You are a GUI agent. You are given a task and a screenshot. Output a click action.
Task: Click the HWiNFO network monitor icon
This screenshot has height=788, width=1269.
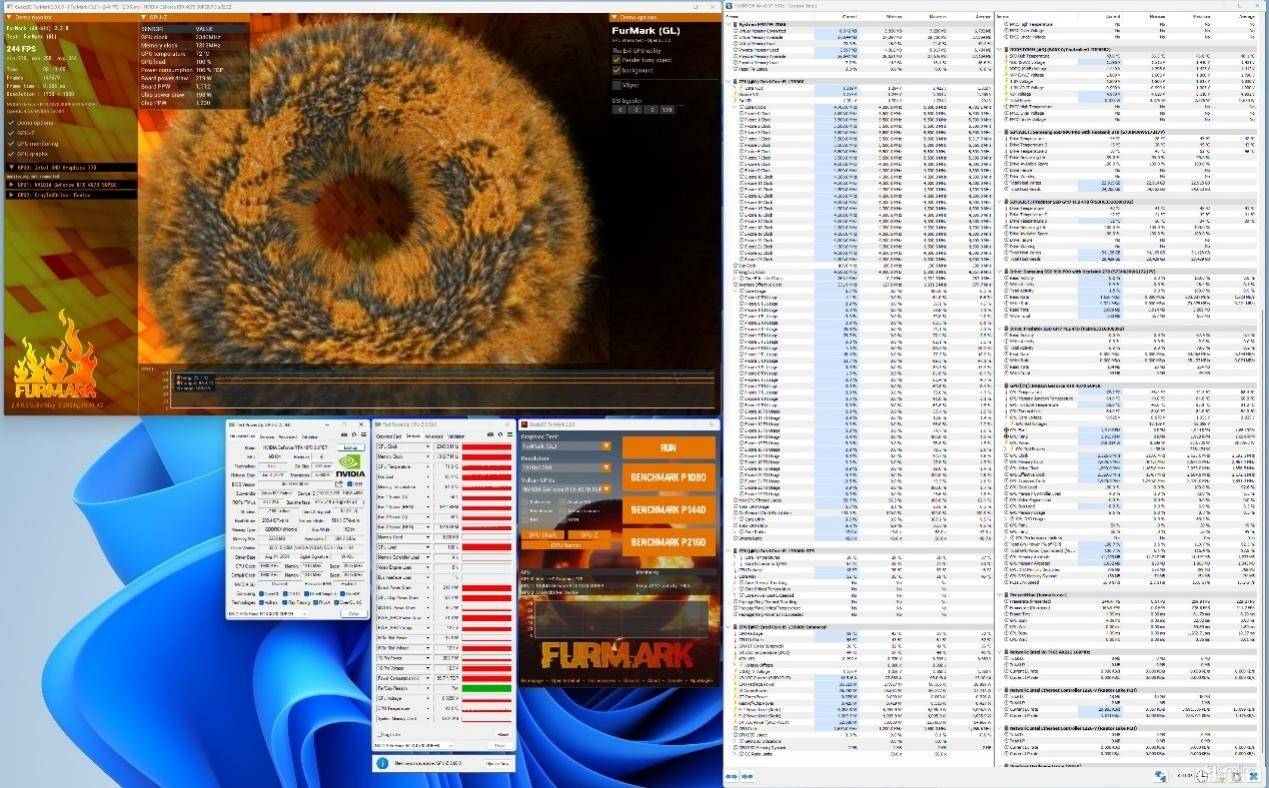[x=1160, y=776]
